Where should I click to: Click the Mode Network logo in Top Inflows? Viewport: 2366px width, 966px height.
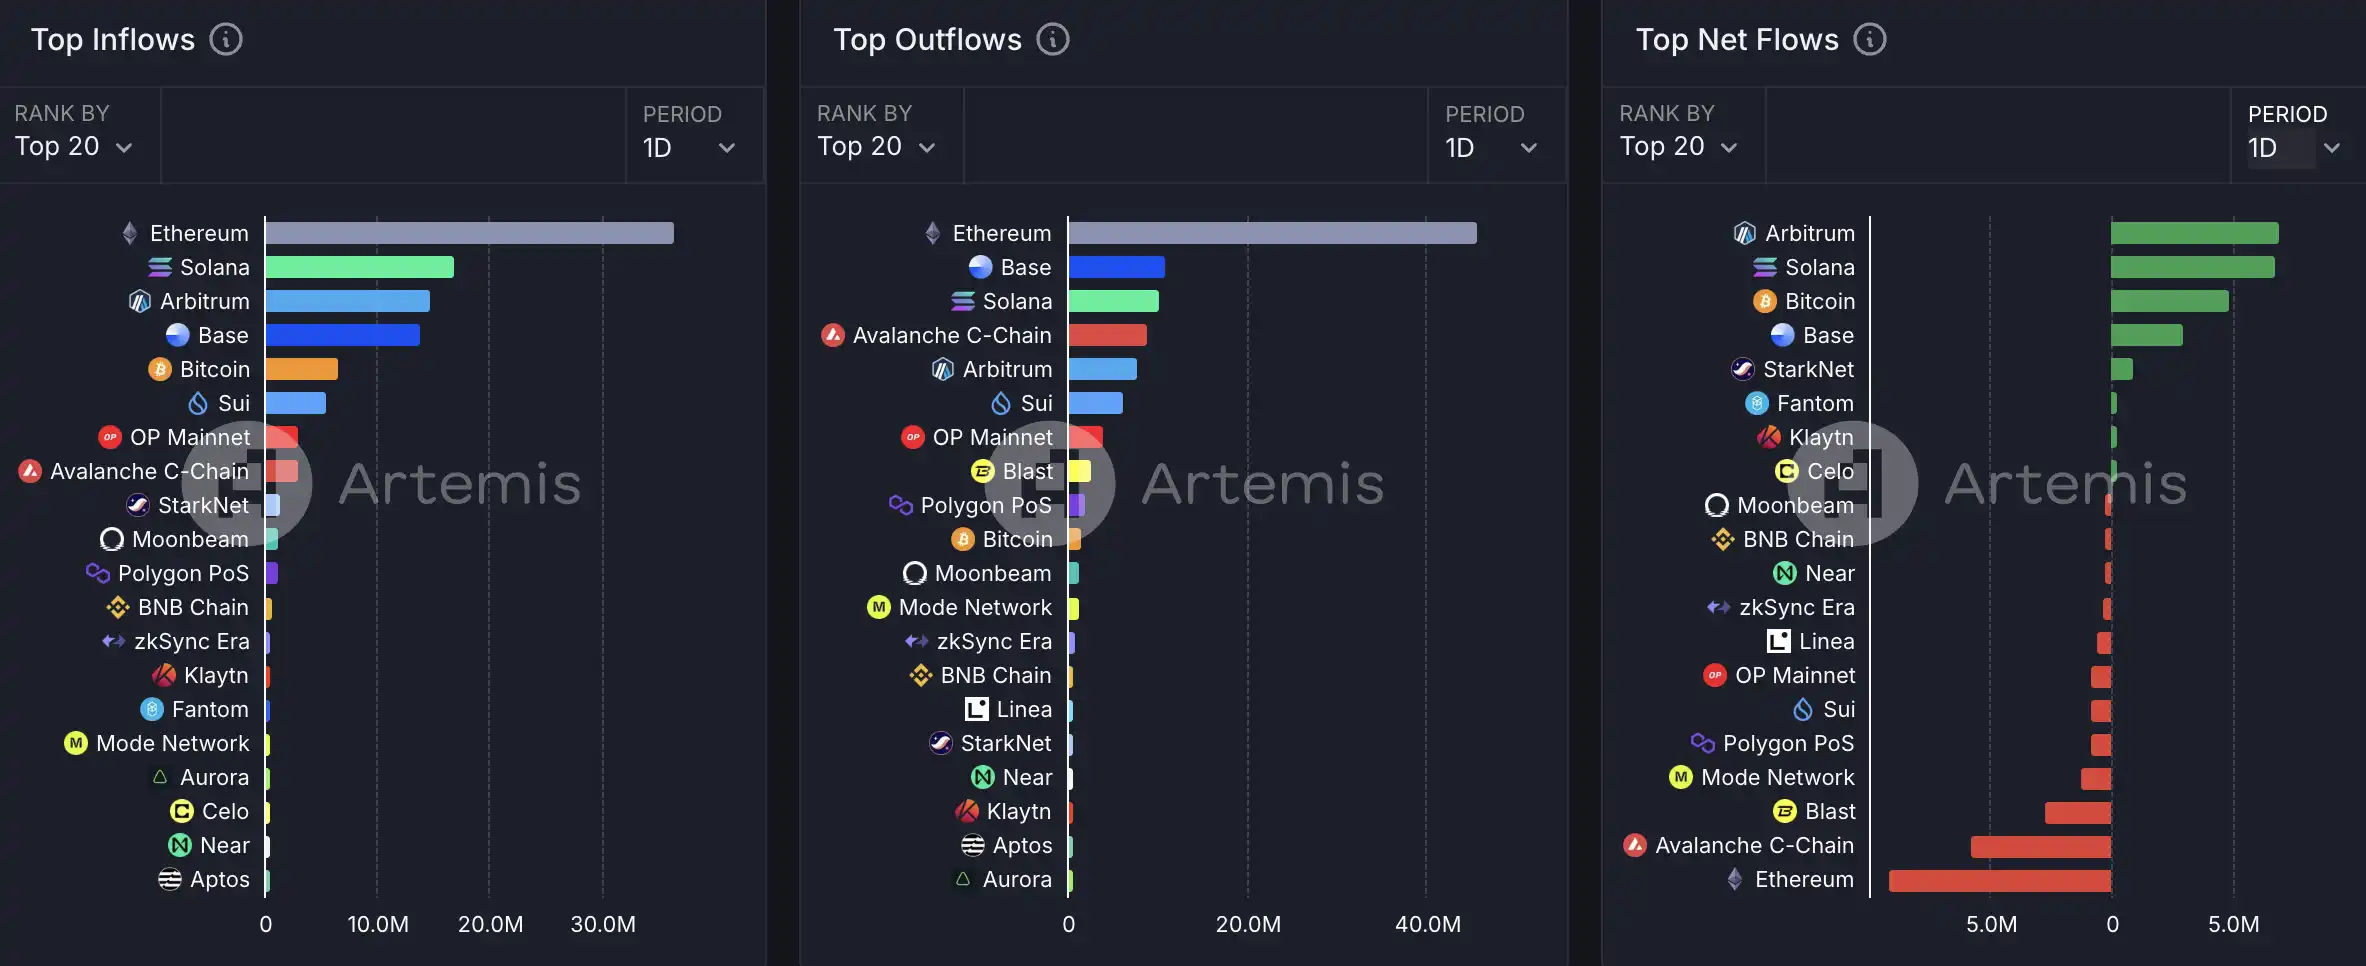click(x=76, y=744)
